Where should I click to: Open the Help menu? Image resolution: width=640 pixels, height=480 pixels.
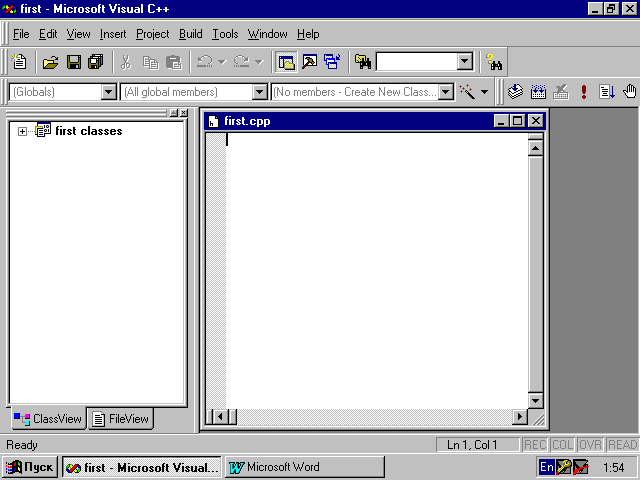point(308,34)
